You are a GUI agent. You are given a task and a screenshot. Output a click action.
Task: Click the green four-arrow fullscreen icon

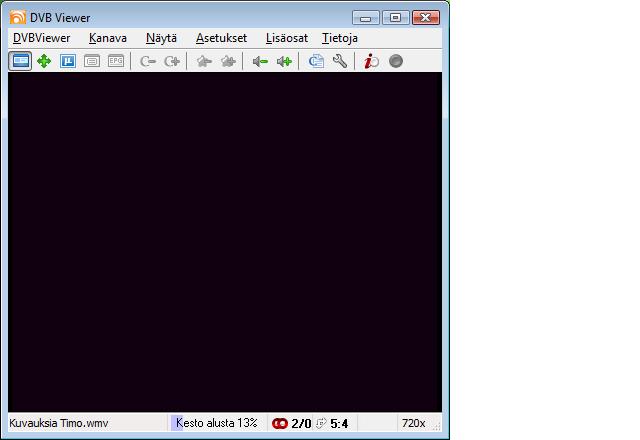[44, 61]
